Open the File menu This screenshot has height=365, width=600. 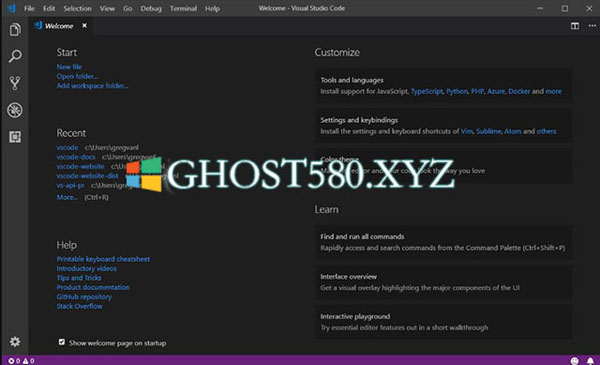(x=29, y=8)
